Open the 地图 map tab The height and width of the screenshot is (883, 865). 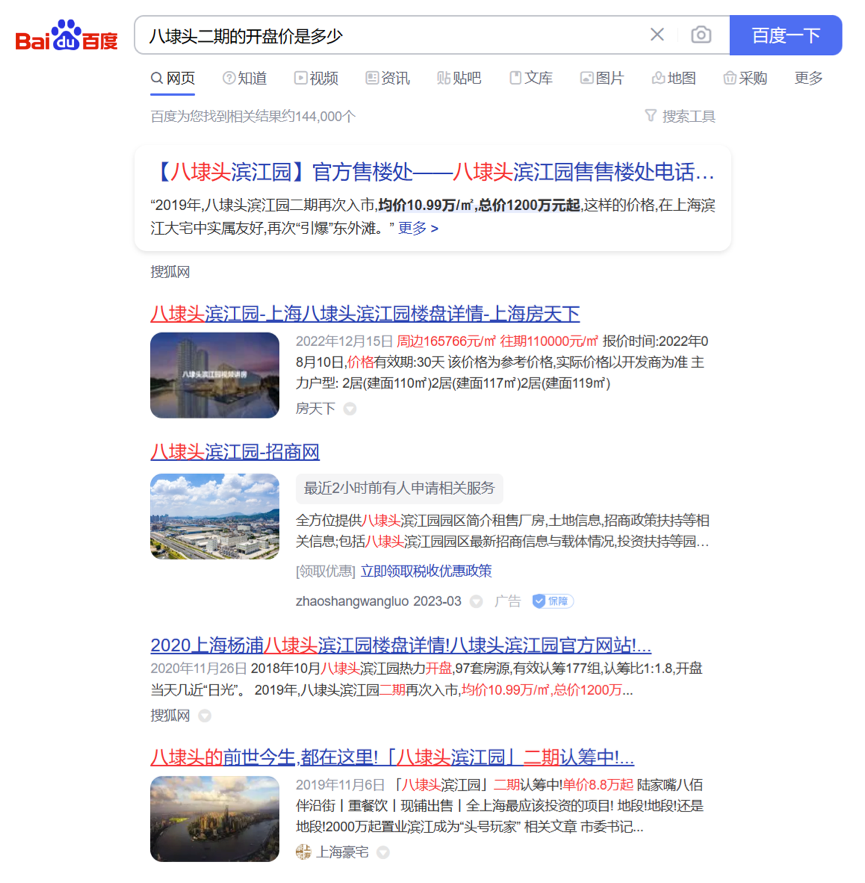click(673, 78)
